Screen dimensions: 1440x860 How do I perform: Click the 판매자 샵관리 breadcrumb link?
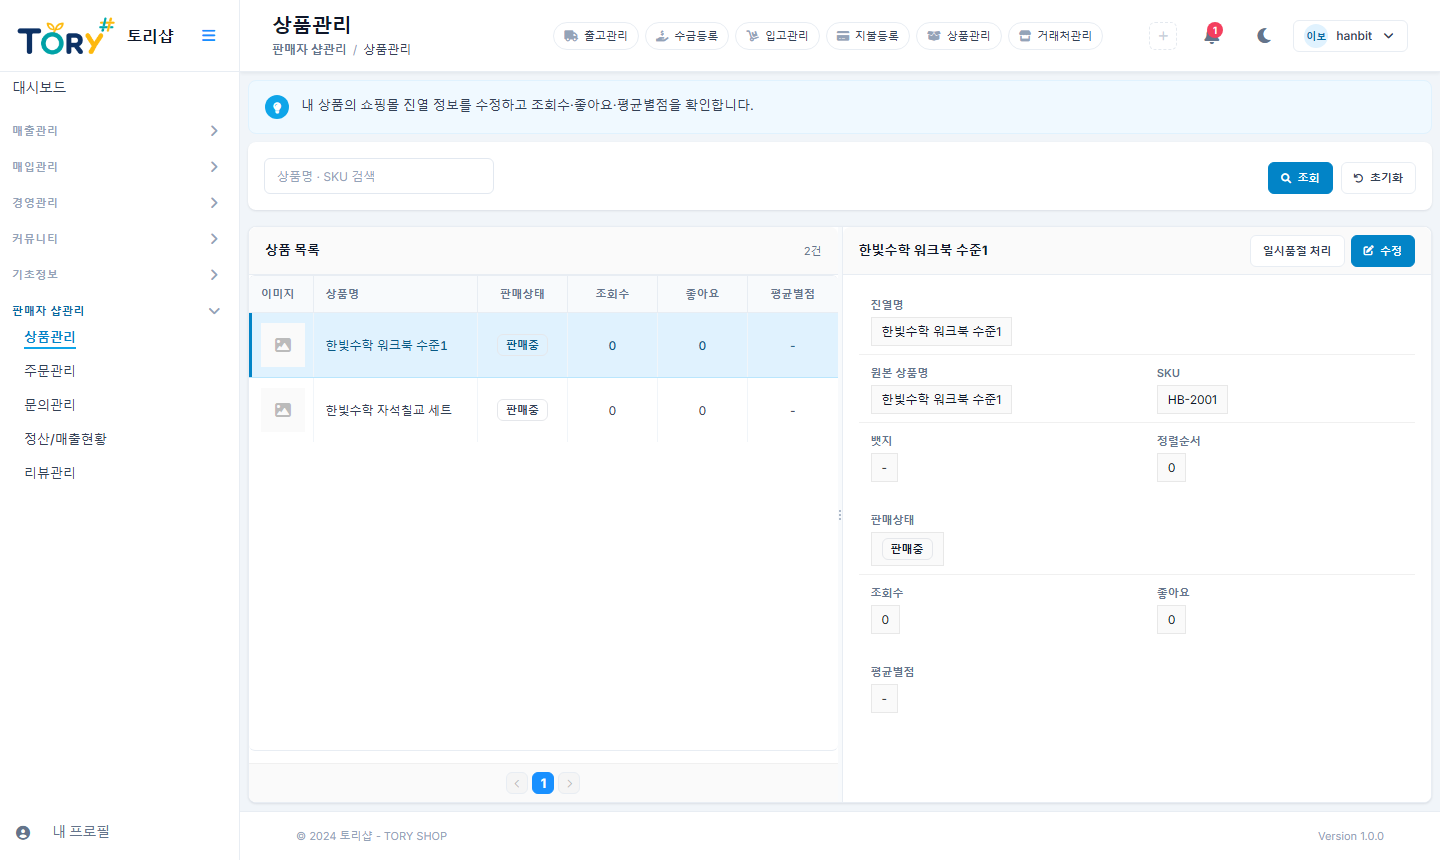pos(309,49)
